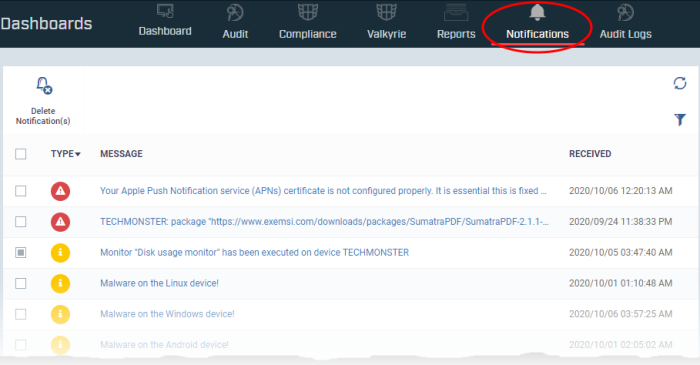Click the Dashboards title text
The height and width of the screenshot is (365, 700).
tap(46, 24)
